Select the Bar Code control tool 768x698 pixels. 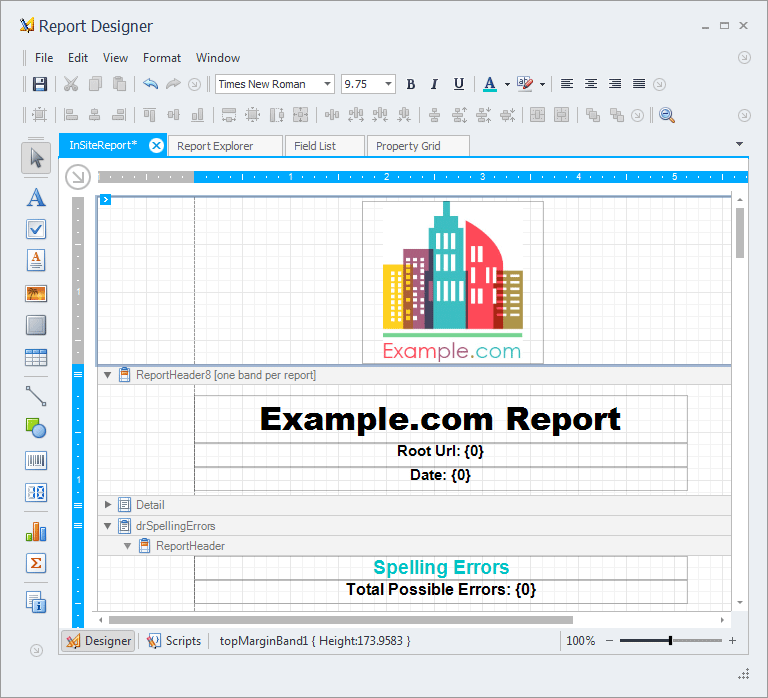36,461
